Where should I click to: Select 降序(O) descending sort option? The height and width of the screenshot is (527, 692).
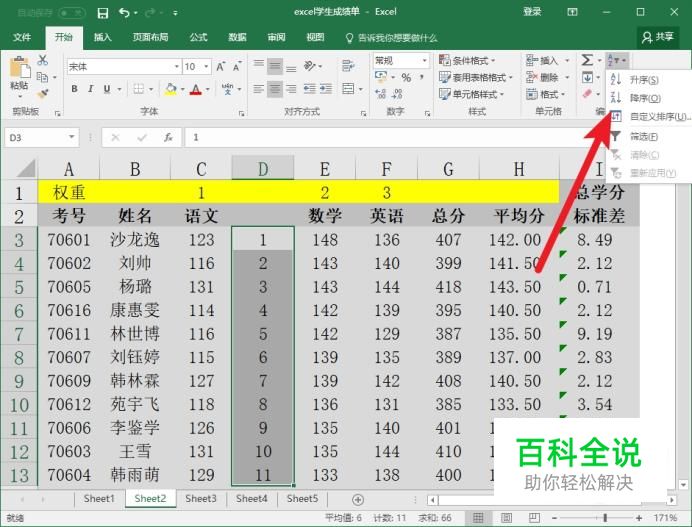(x=645, y=98)
